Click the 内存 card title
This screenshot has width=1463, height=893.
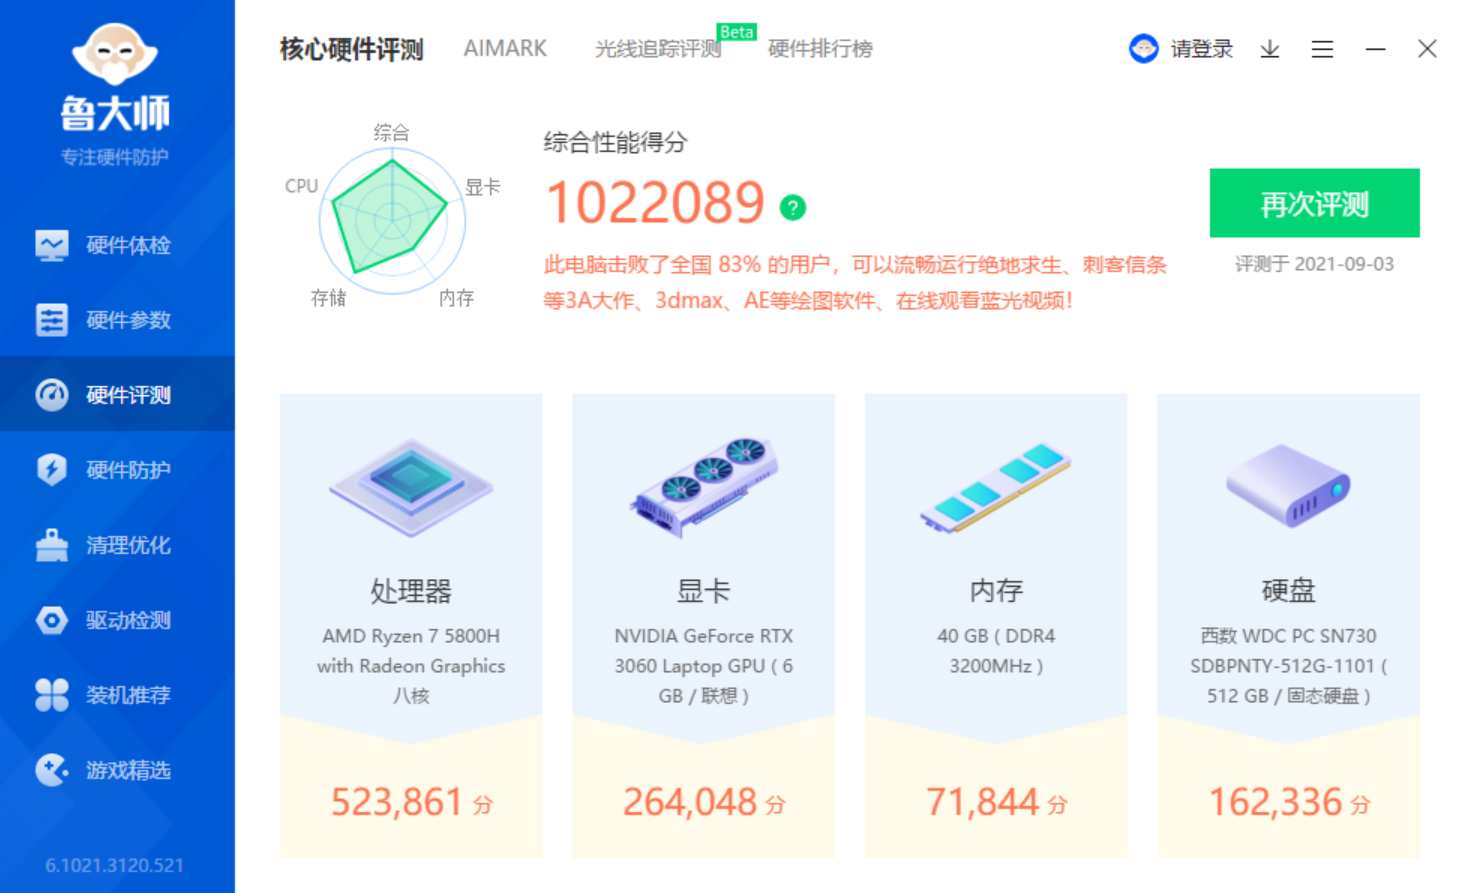tap(996, 591)
